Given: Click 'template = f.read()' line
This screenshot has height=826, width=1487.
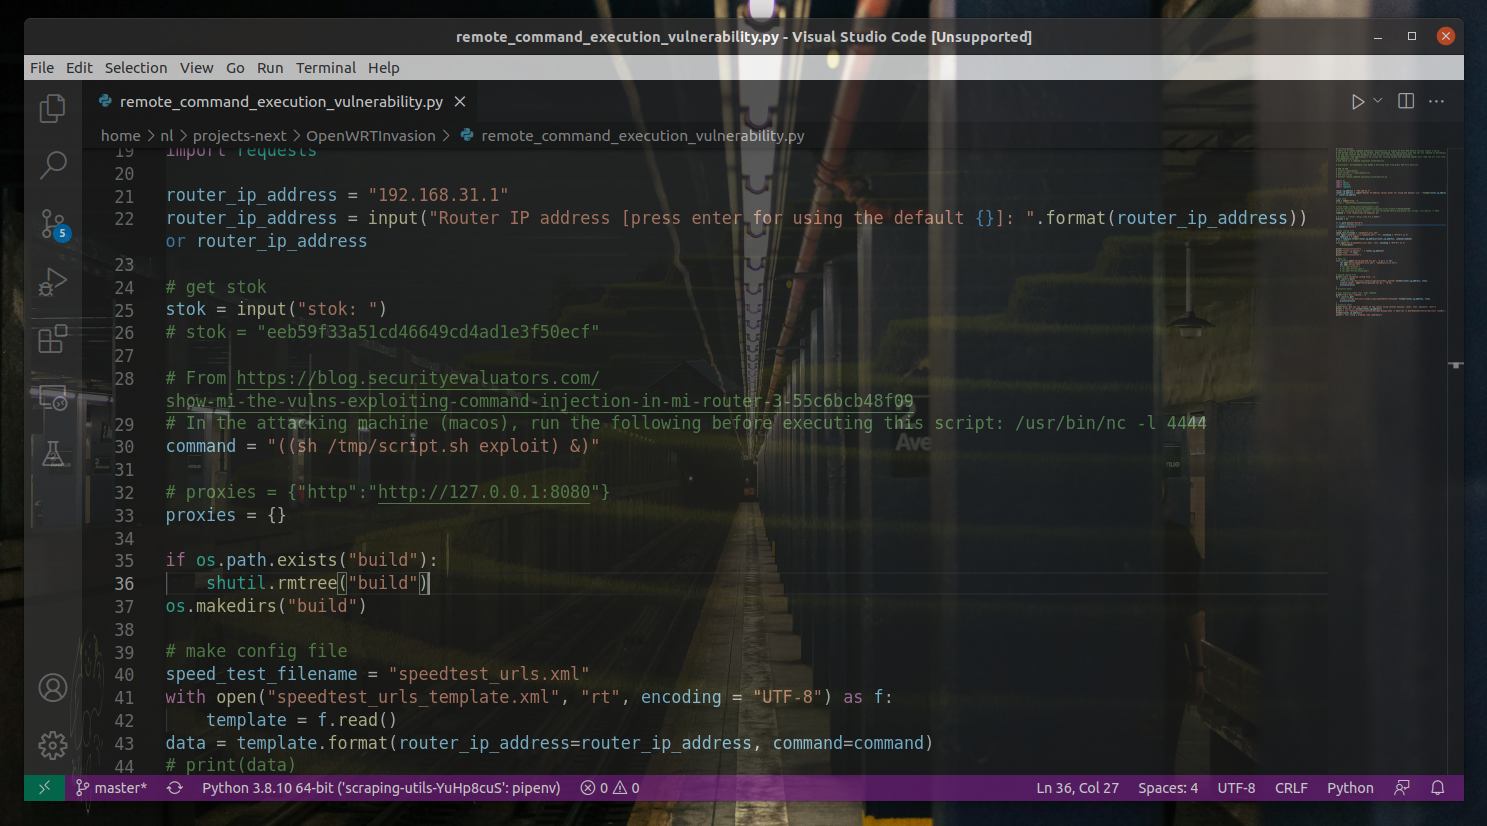Looking at the screenshot, I should click(x=301, y=720).
